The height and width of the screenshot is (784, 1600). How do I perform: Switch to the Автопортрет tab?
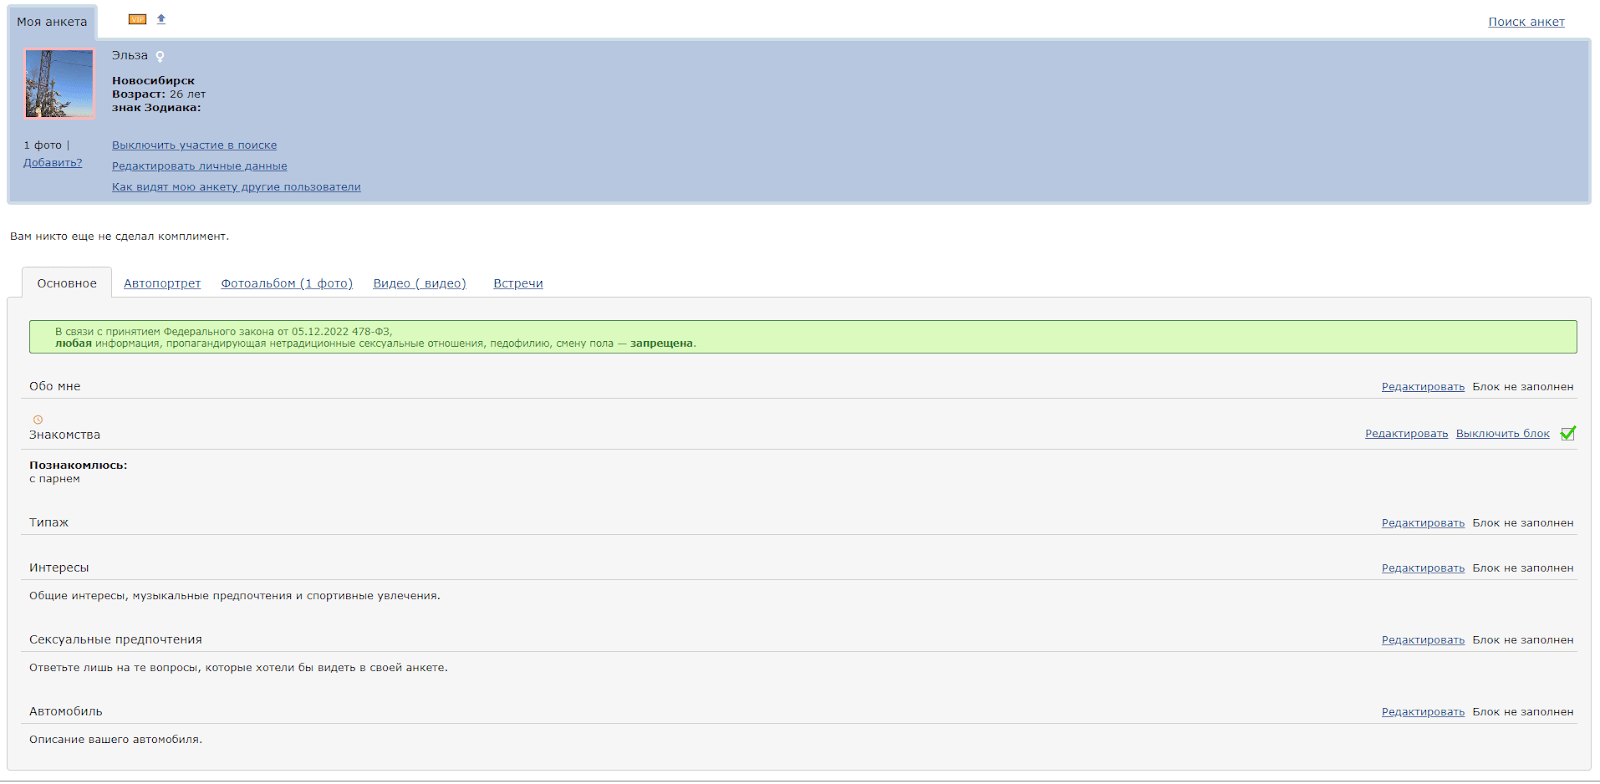162,284
